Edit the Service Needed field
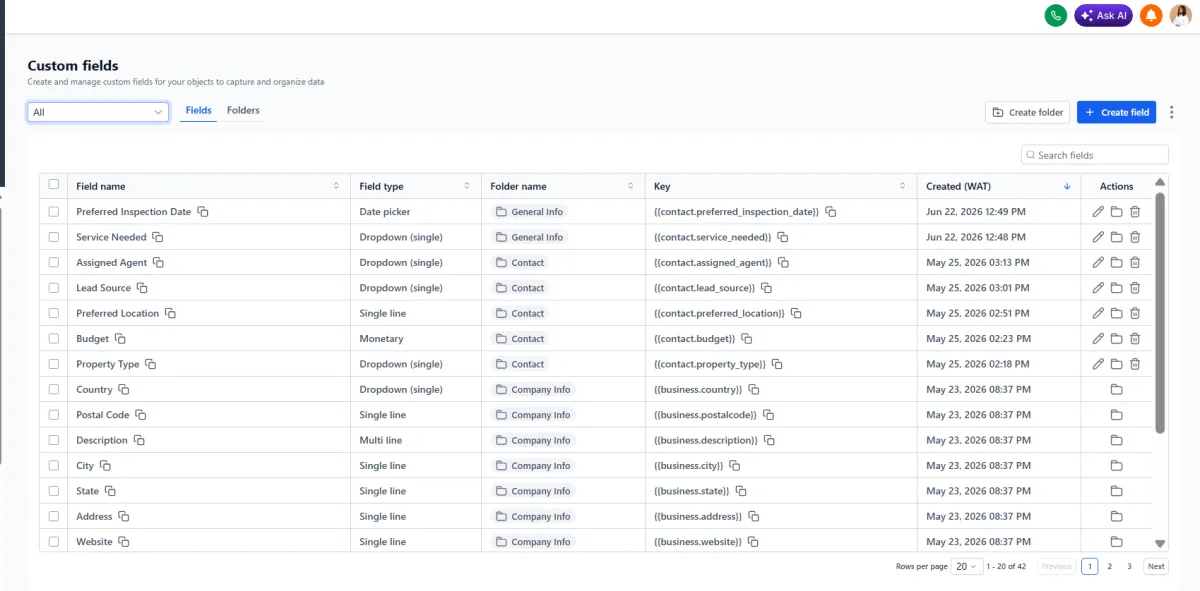This screenshot has width=1200, height=591. tap(1098, 237)
